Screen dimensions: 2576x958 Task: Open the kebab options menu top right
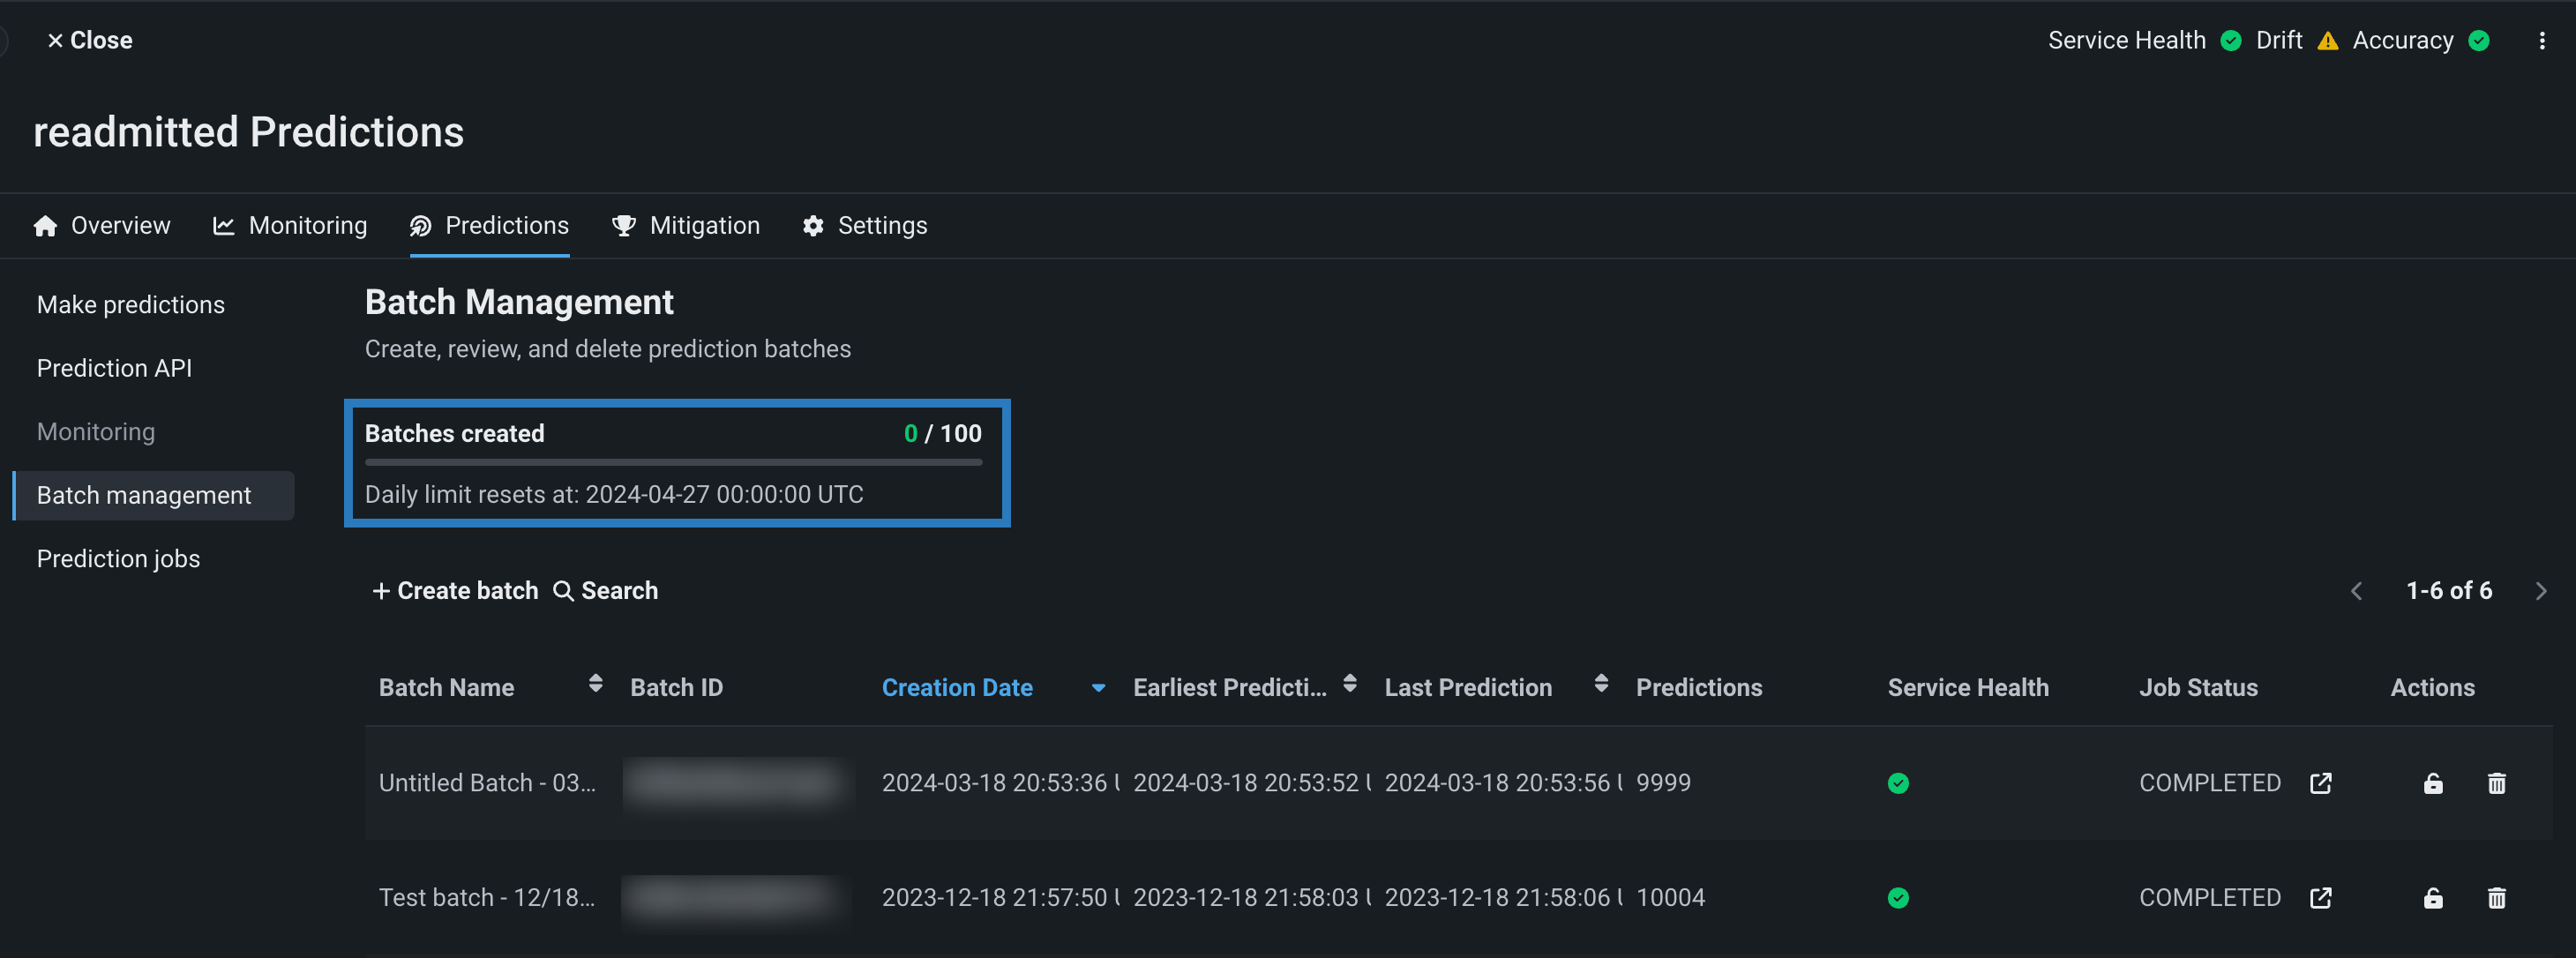(x=2541, y=40)
